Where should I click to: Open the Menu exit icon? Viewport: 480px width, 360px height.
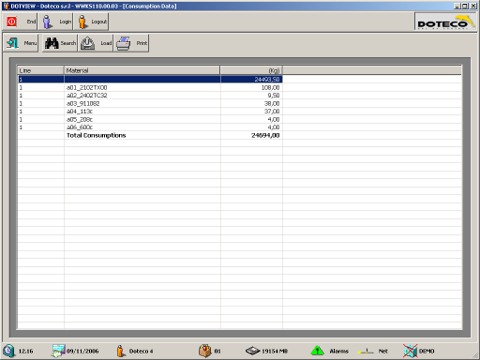tap(13, 43)
